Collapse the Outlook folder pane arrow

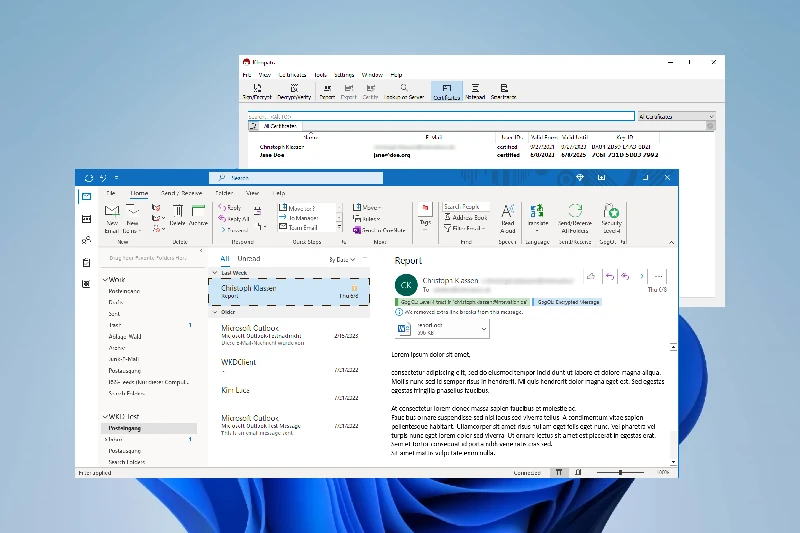click(x=201, y=250)
